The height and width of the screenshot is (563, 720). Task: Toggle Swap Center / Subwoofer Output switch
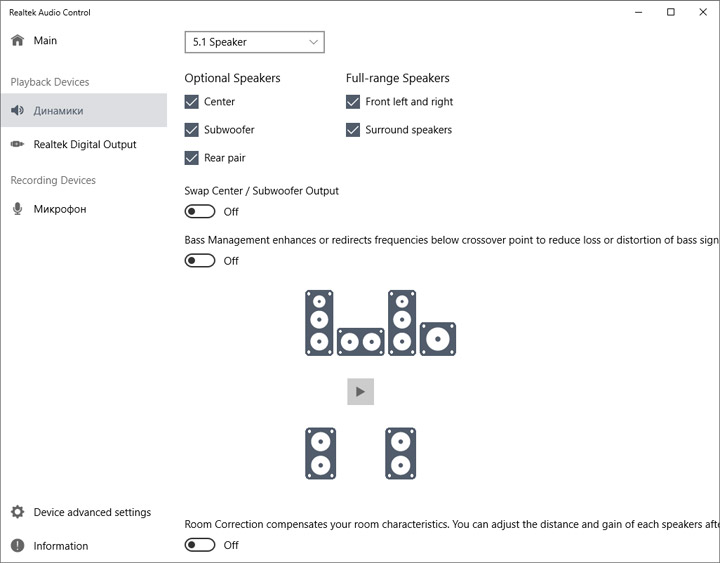coord(200,212)
